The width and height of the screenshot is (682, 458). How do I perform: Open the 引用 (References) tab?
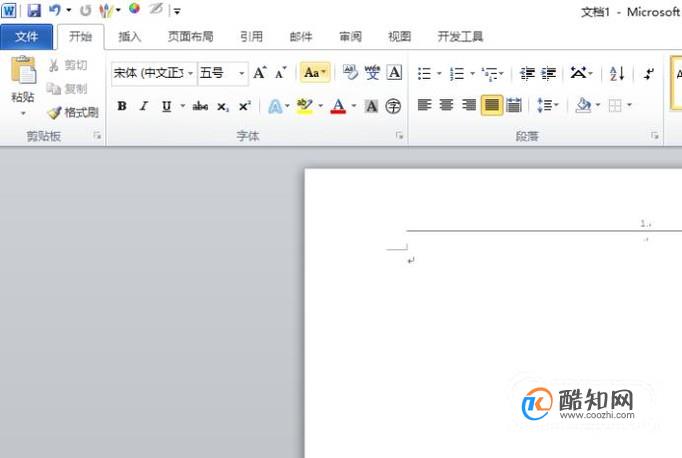[x=251, y=37]
